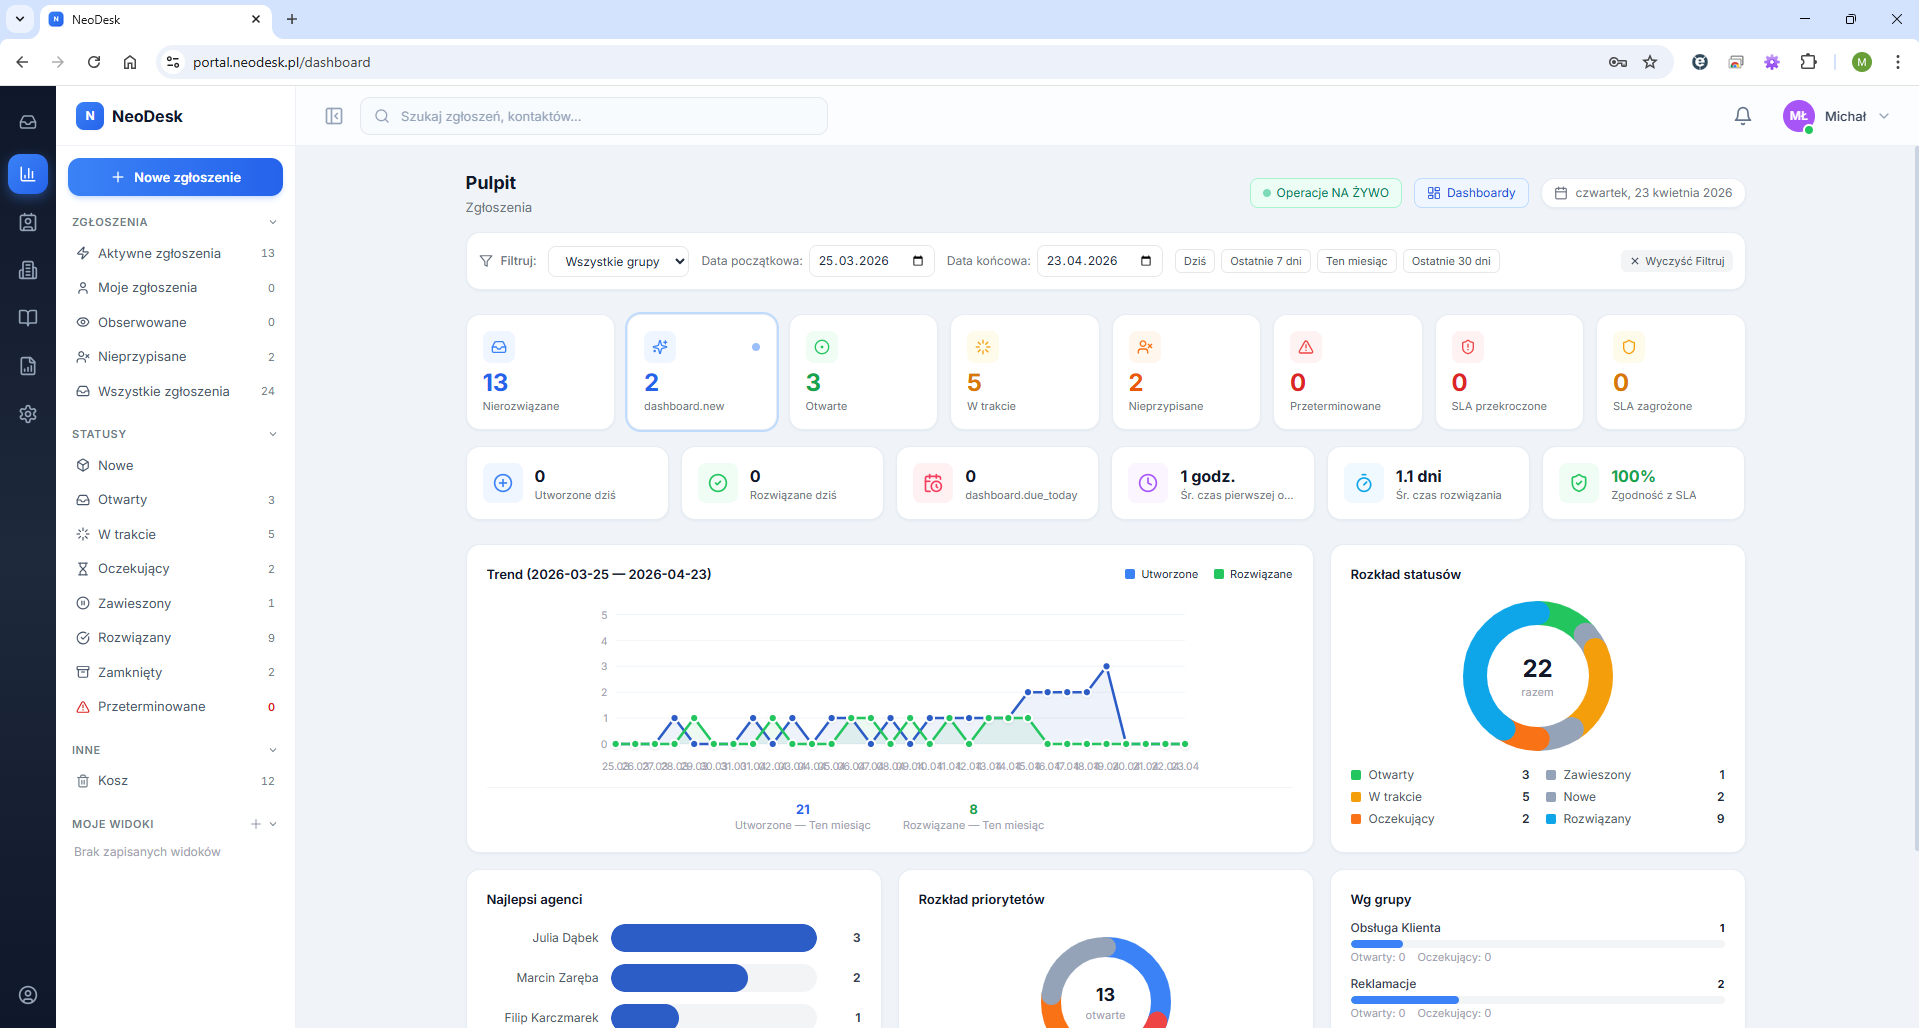This screenshot has width=1919, height=1028.
Task: Open knowledge base book icon
Action: 28,318
